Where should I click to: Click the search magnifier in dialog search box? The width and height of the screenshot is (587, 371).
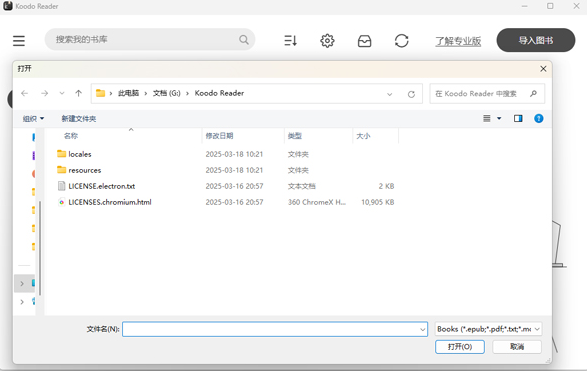pyautogui.click(x=533, y=94)
